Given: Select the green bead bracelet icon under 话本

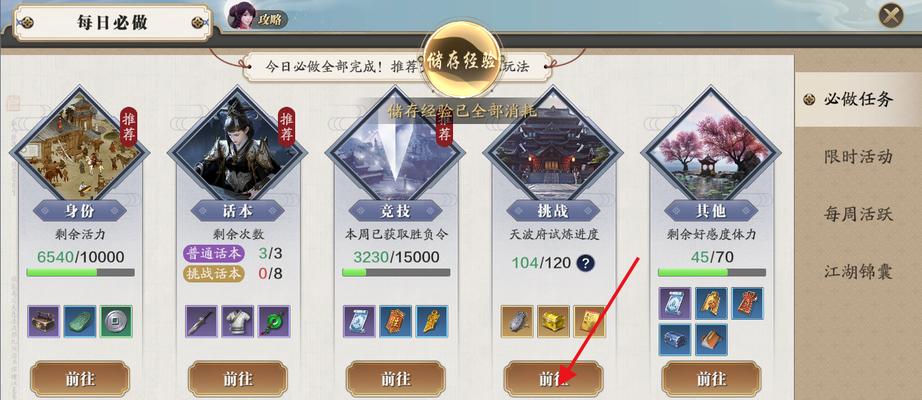Looking at the screenshot, I should [x=274, y=321].
